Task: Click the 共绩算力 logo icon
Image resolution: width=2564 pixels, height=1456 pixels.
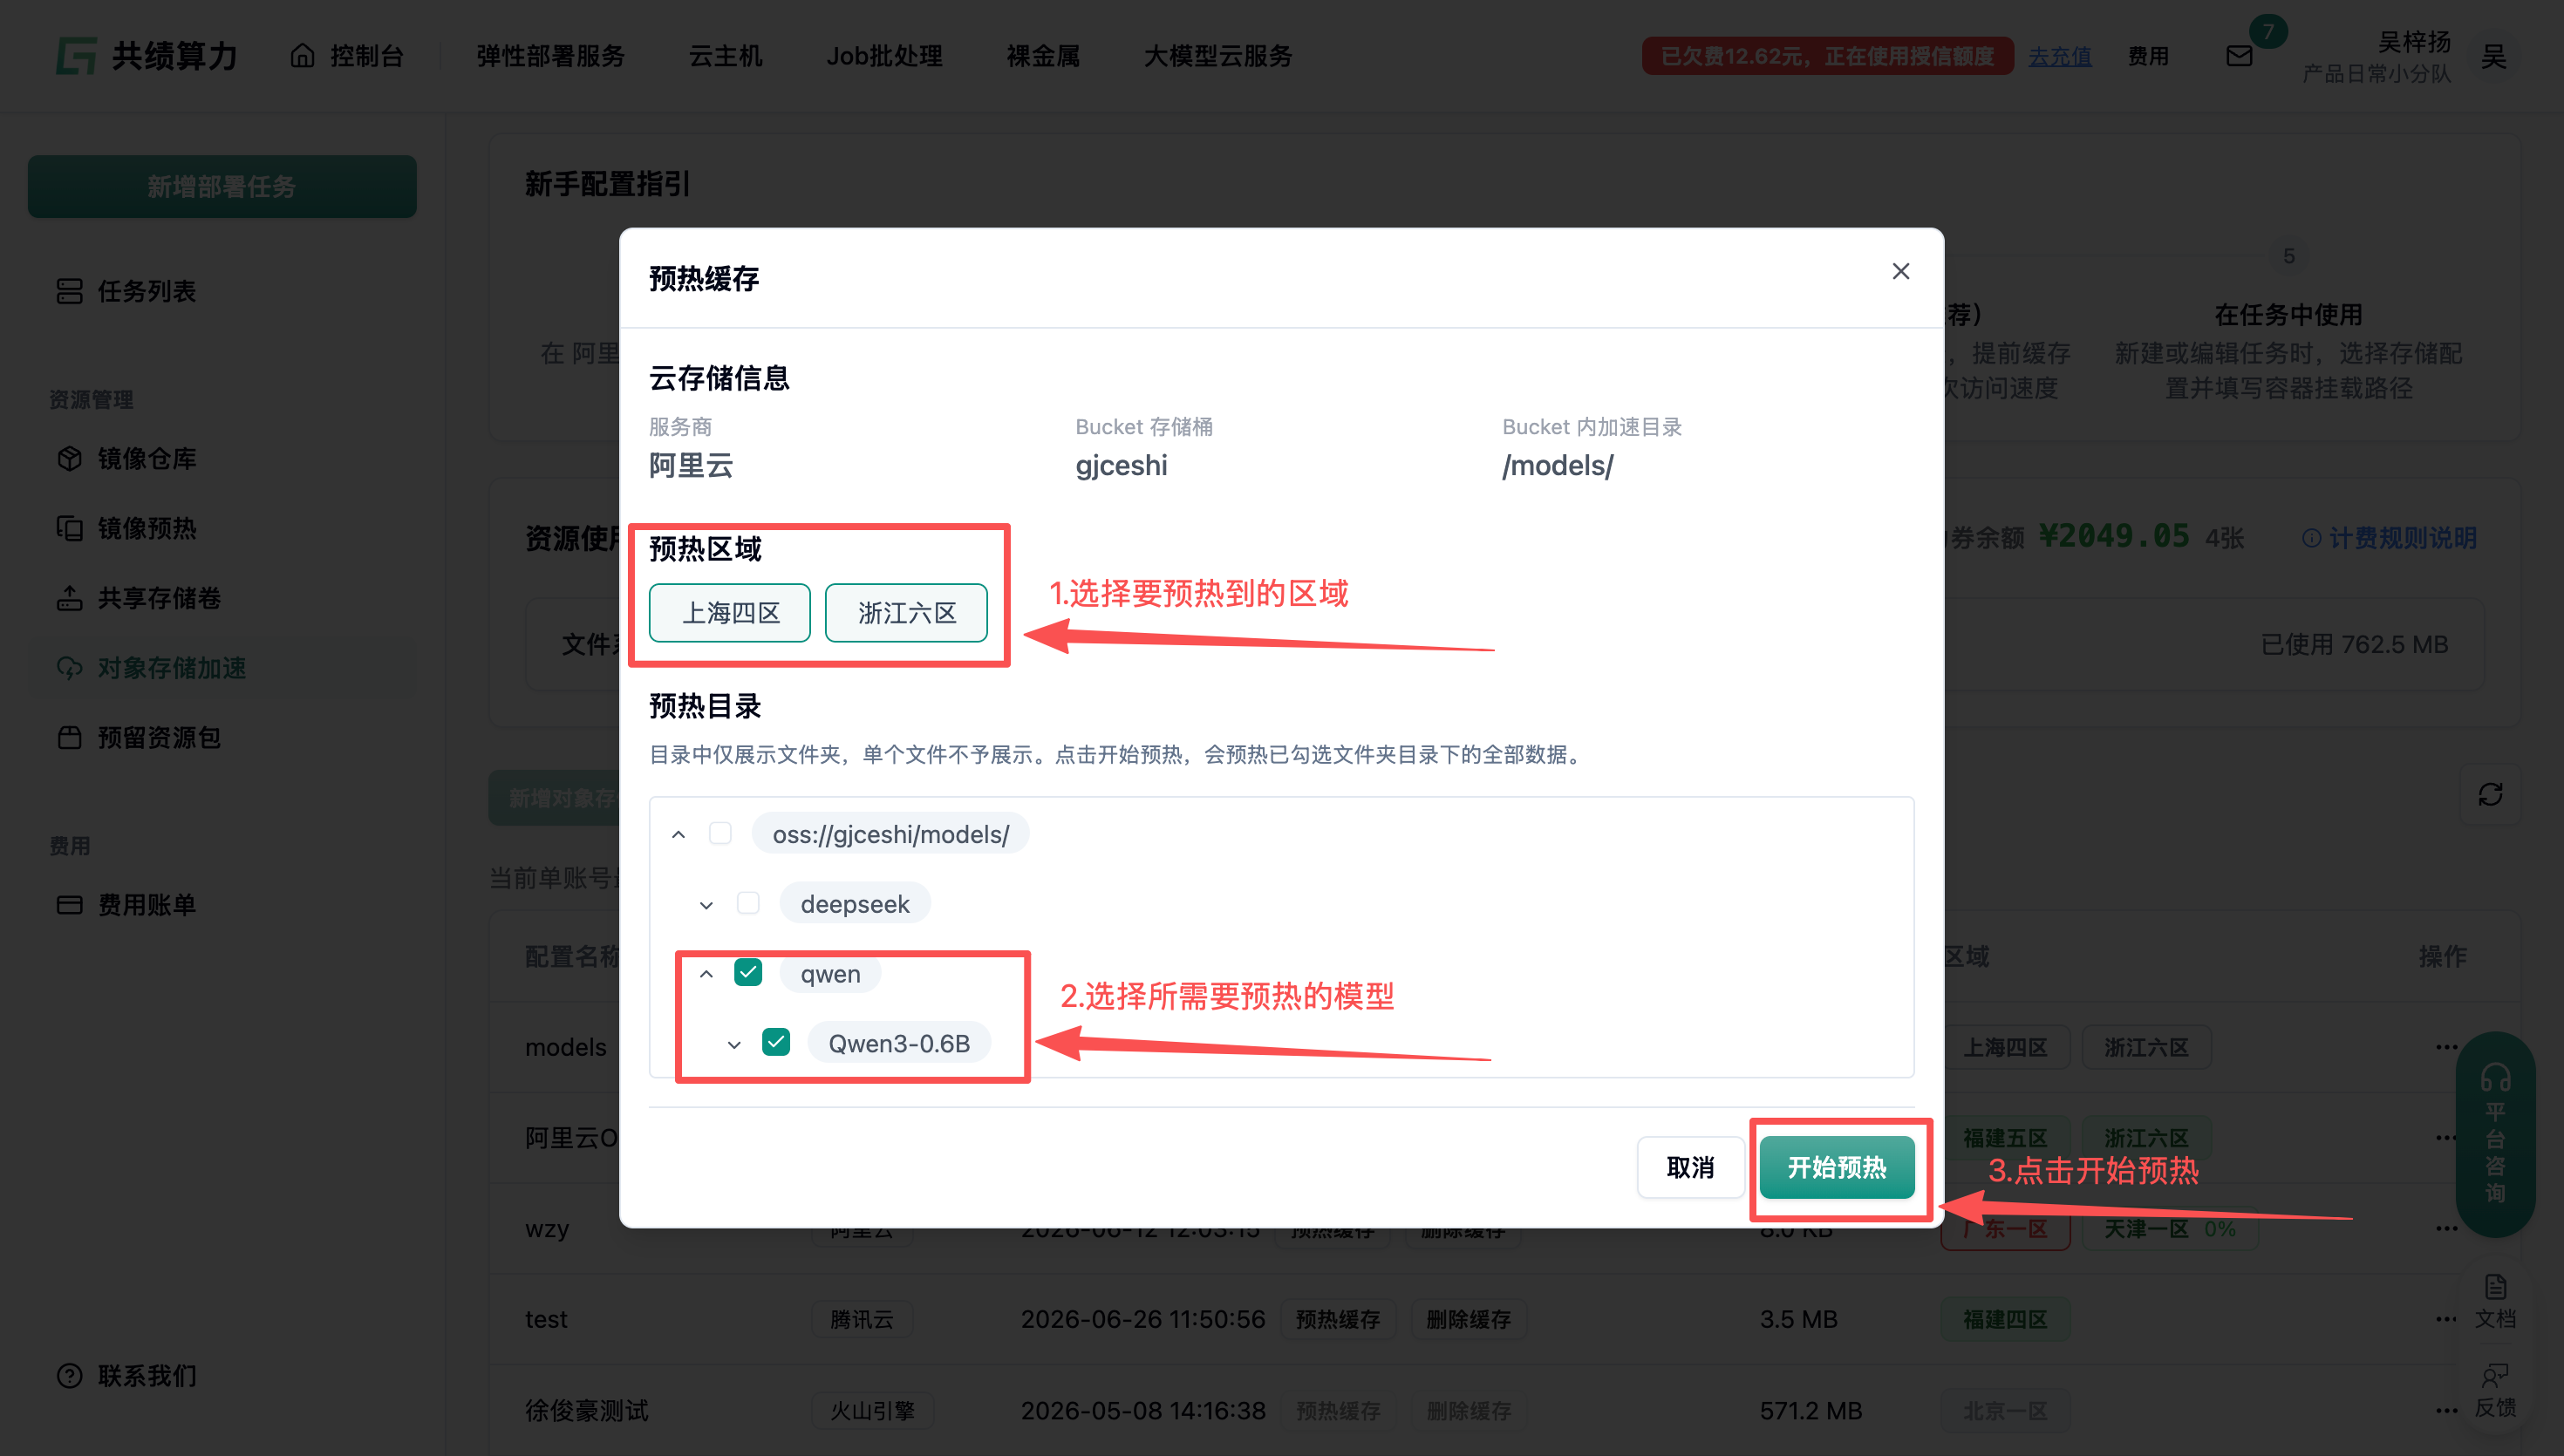Action: (76, 56)
